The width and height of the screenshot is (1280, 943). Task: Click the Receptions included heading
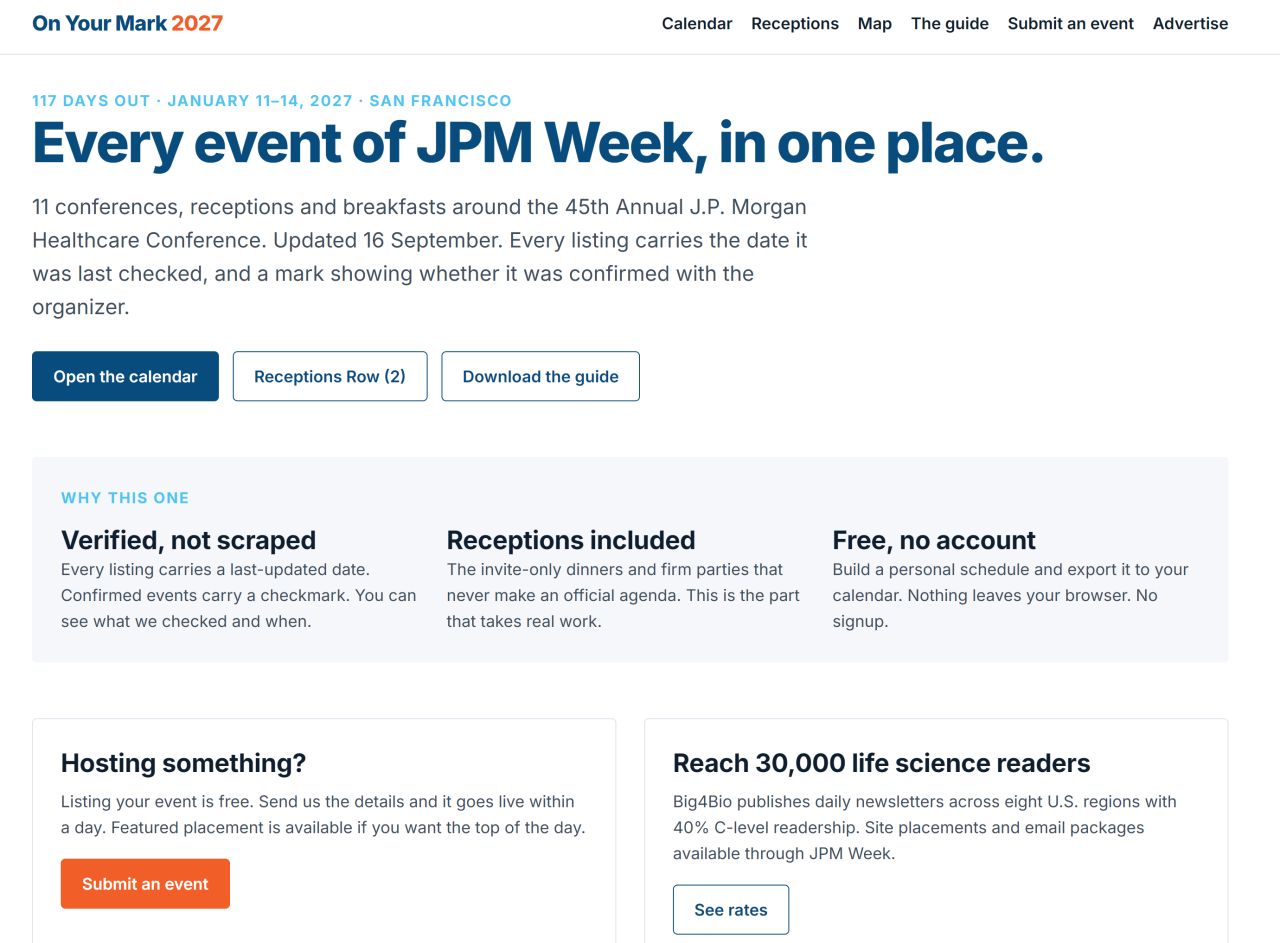pyautogui.click(x=571, y=540)
